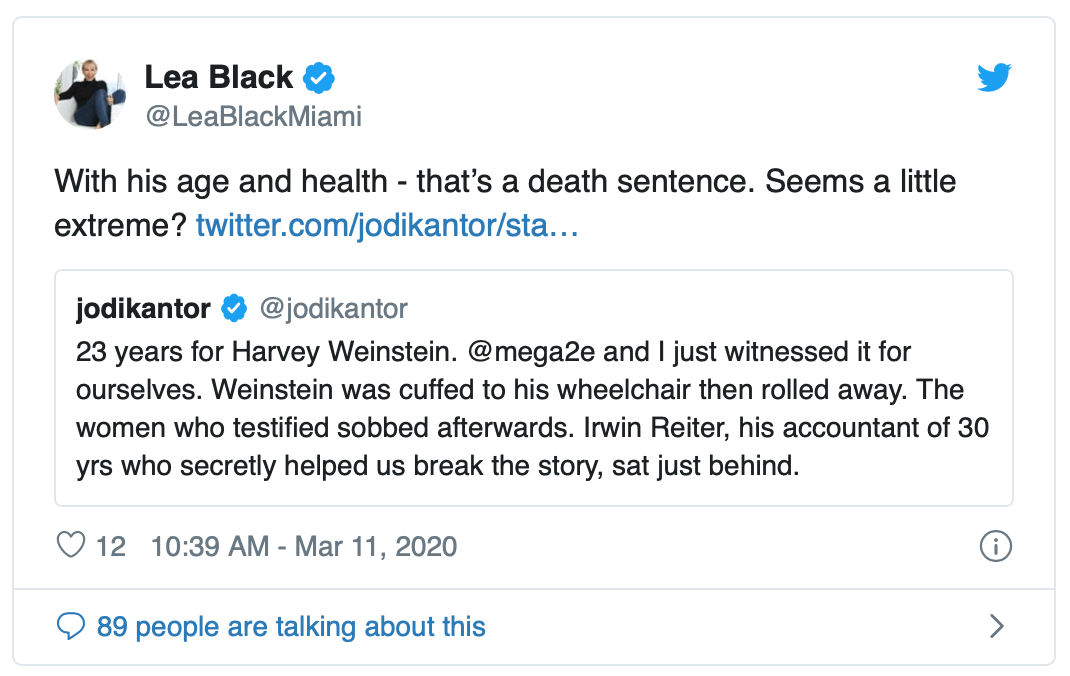Open the 10:39 AM - Mar 11, 2020 timestamp
This screenshot has width=1070, height=676.
pyautogui.click(x=304, y=546)
